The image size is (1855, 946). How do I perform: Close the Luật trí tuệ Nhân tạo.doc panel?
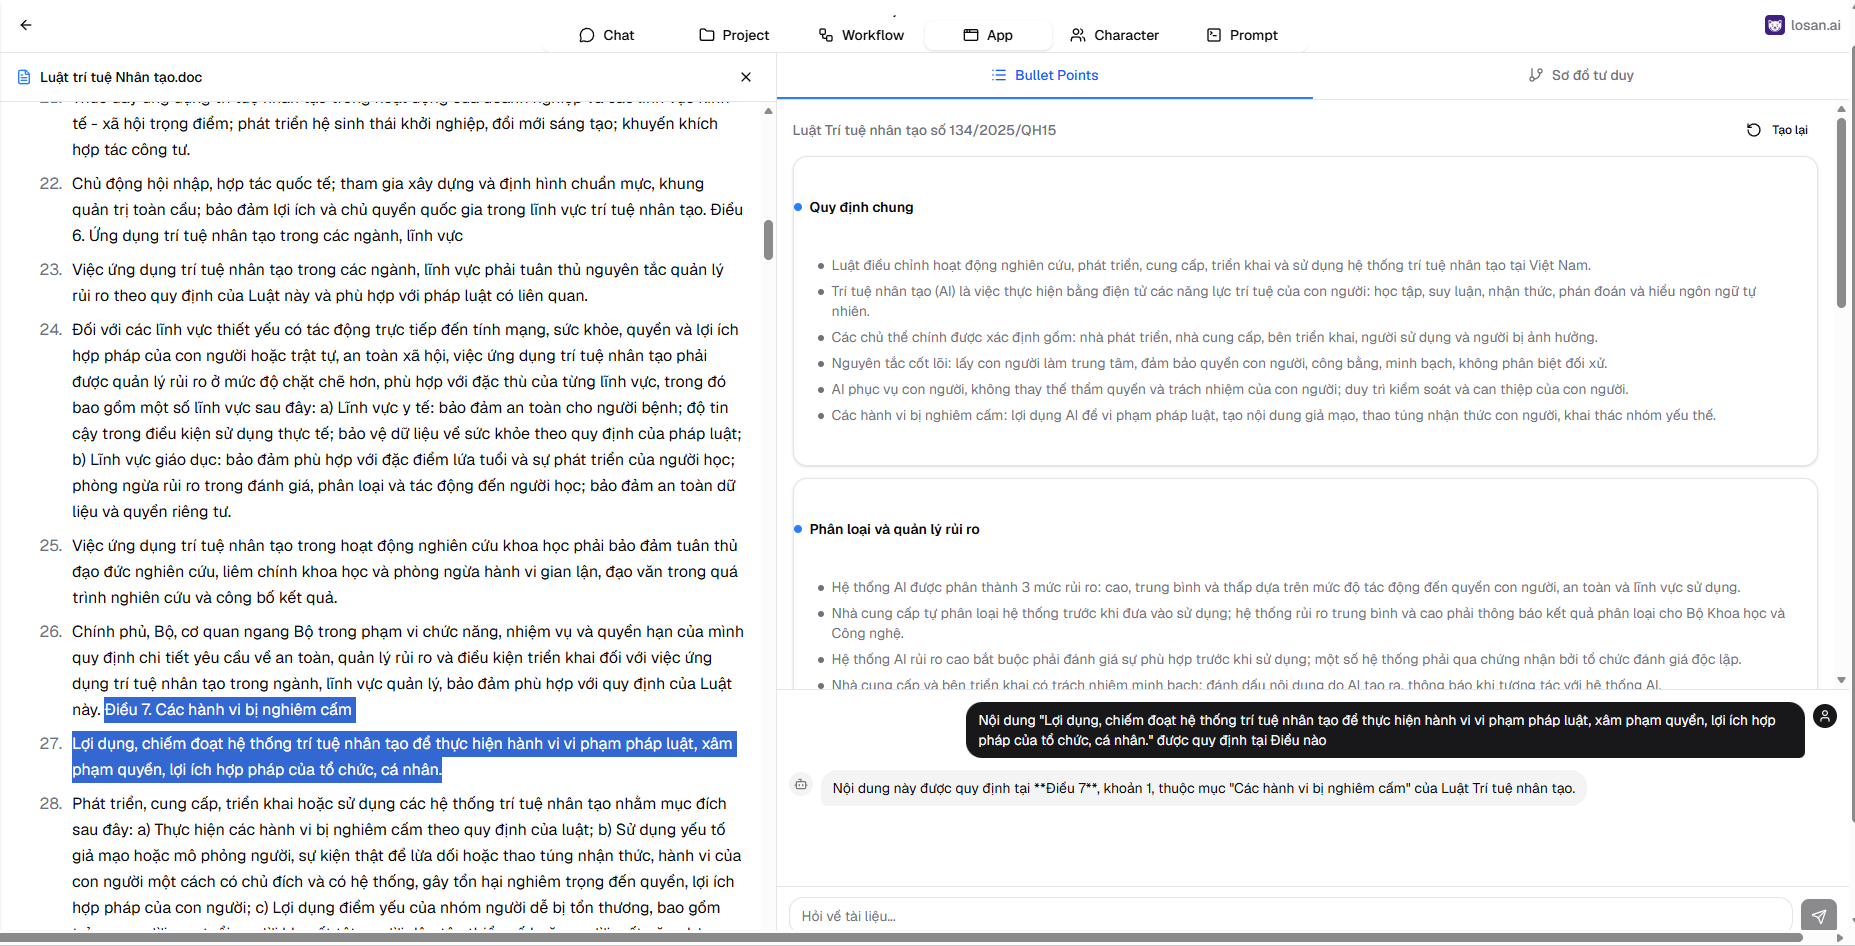point(746,77)
